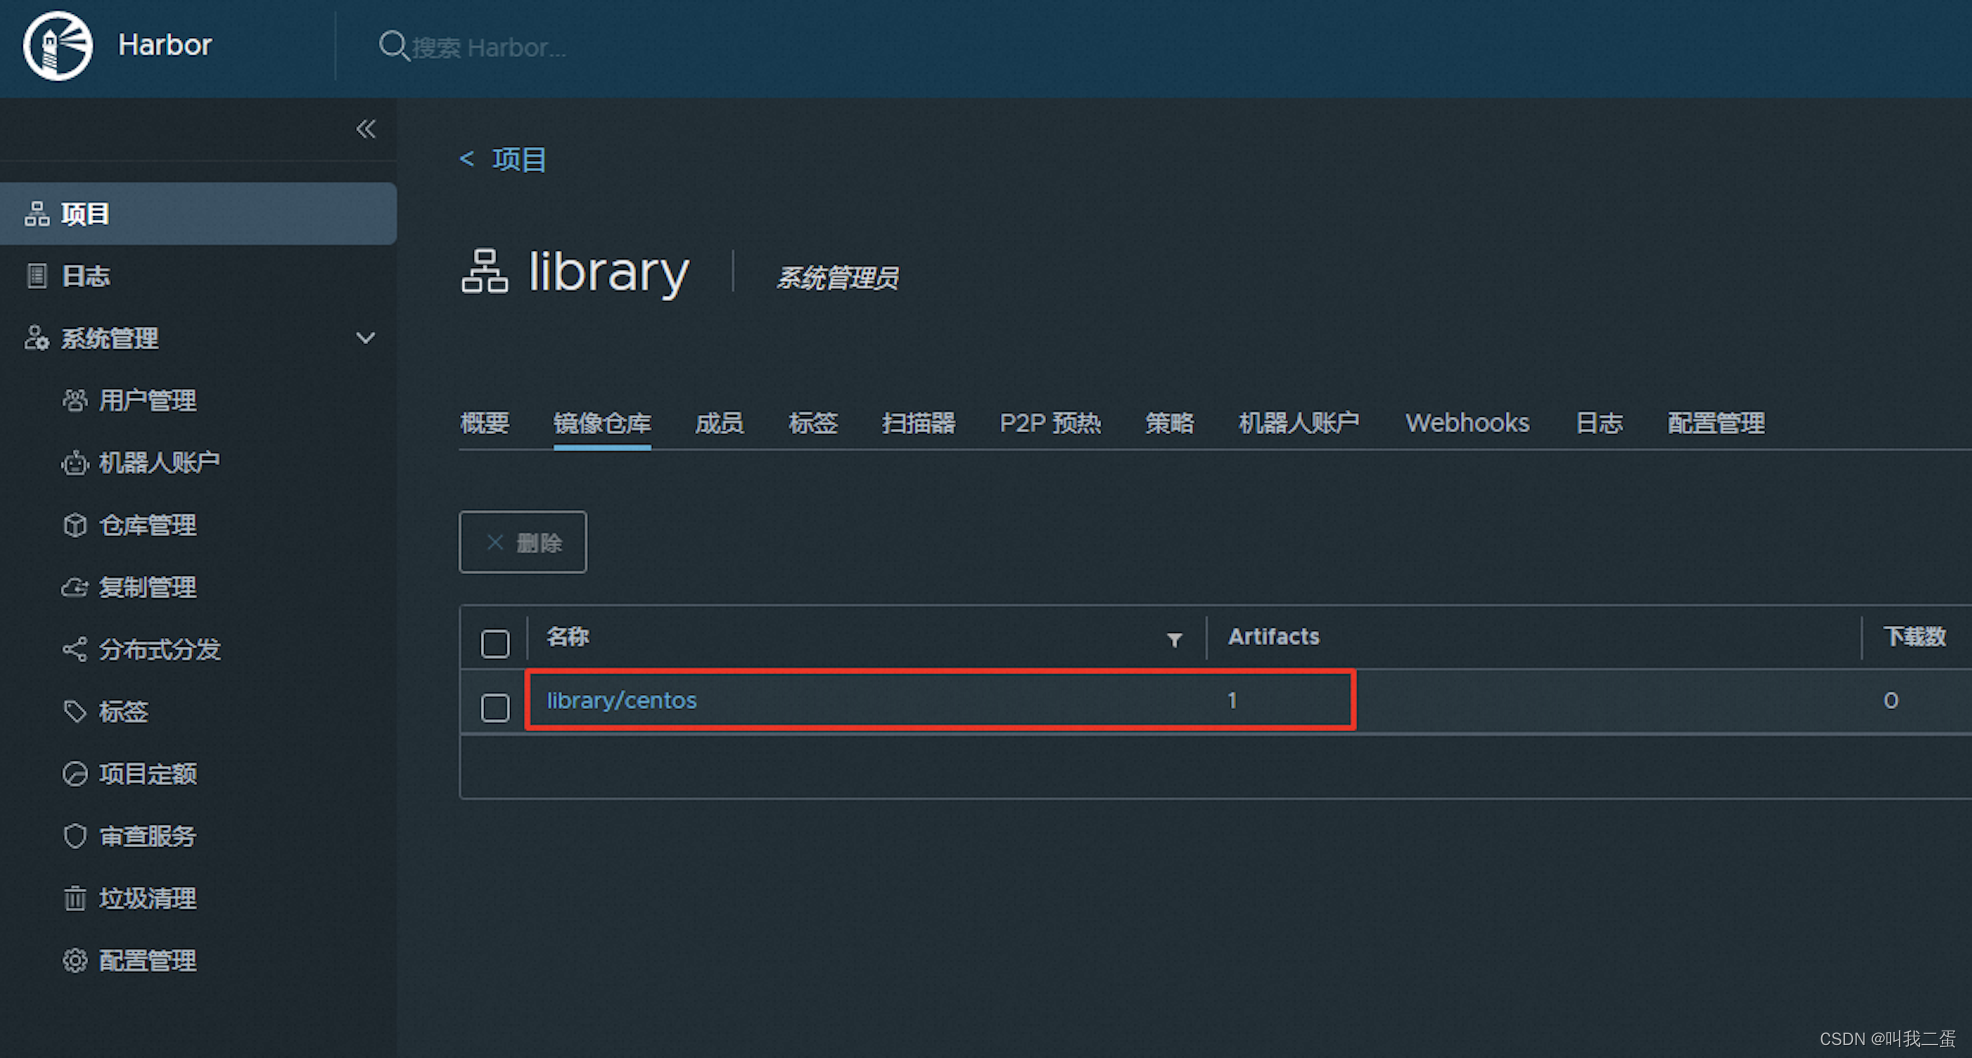Switch to the 成员 tab
The height and width of the screenshot is (1058, 1972).
click(719, 423)
